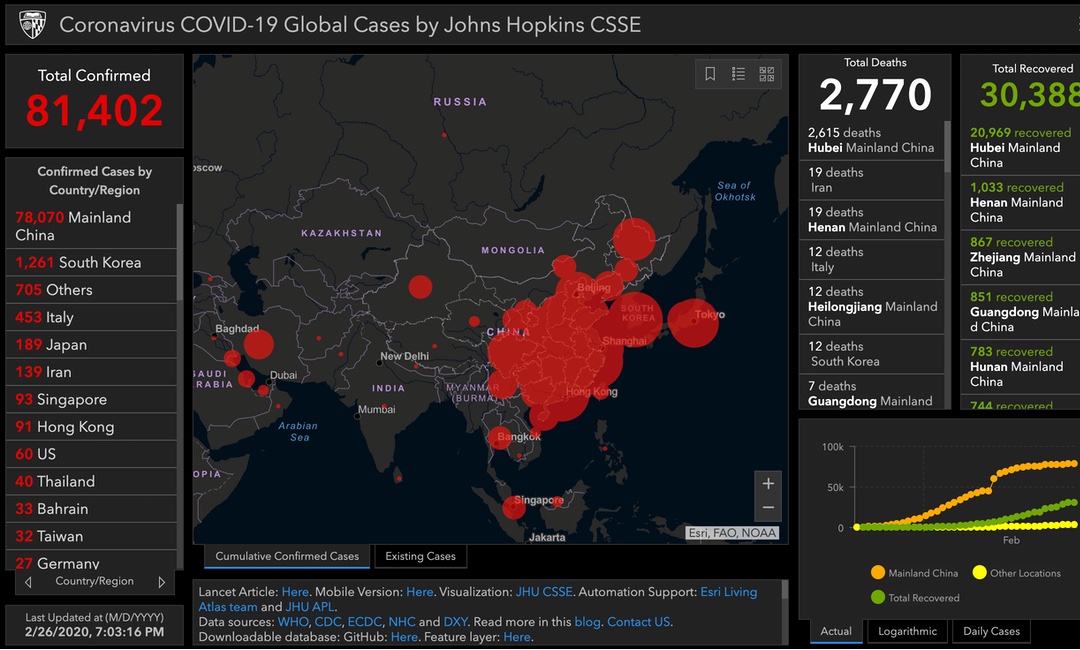Screen dimensions: 1080x650
Task: Show the map legend list icon
Action: [x=738, y=74]
